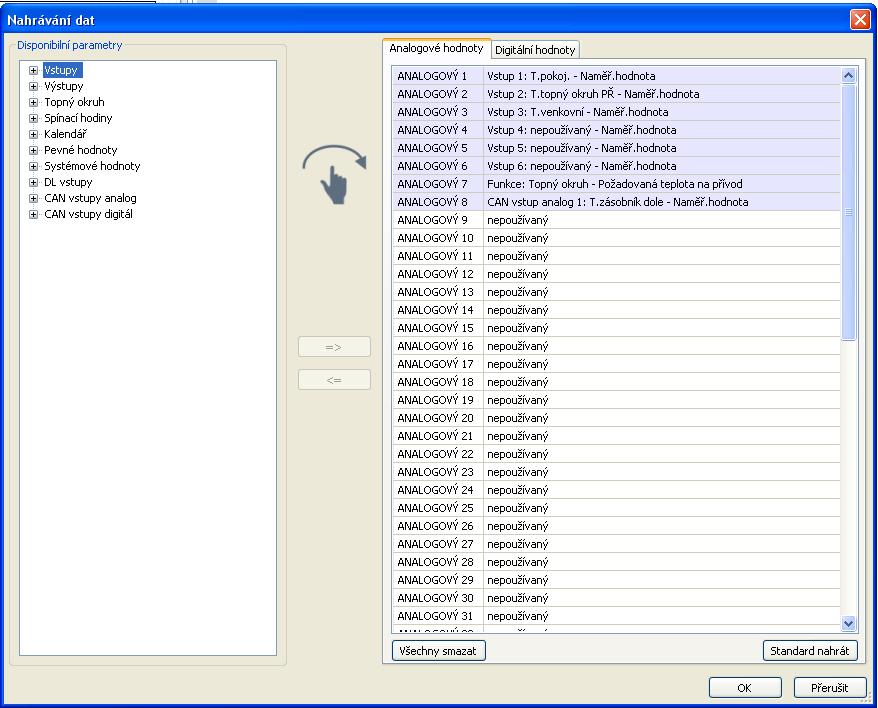Expand the Topný okruh tree node

[34, 103]
